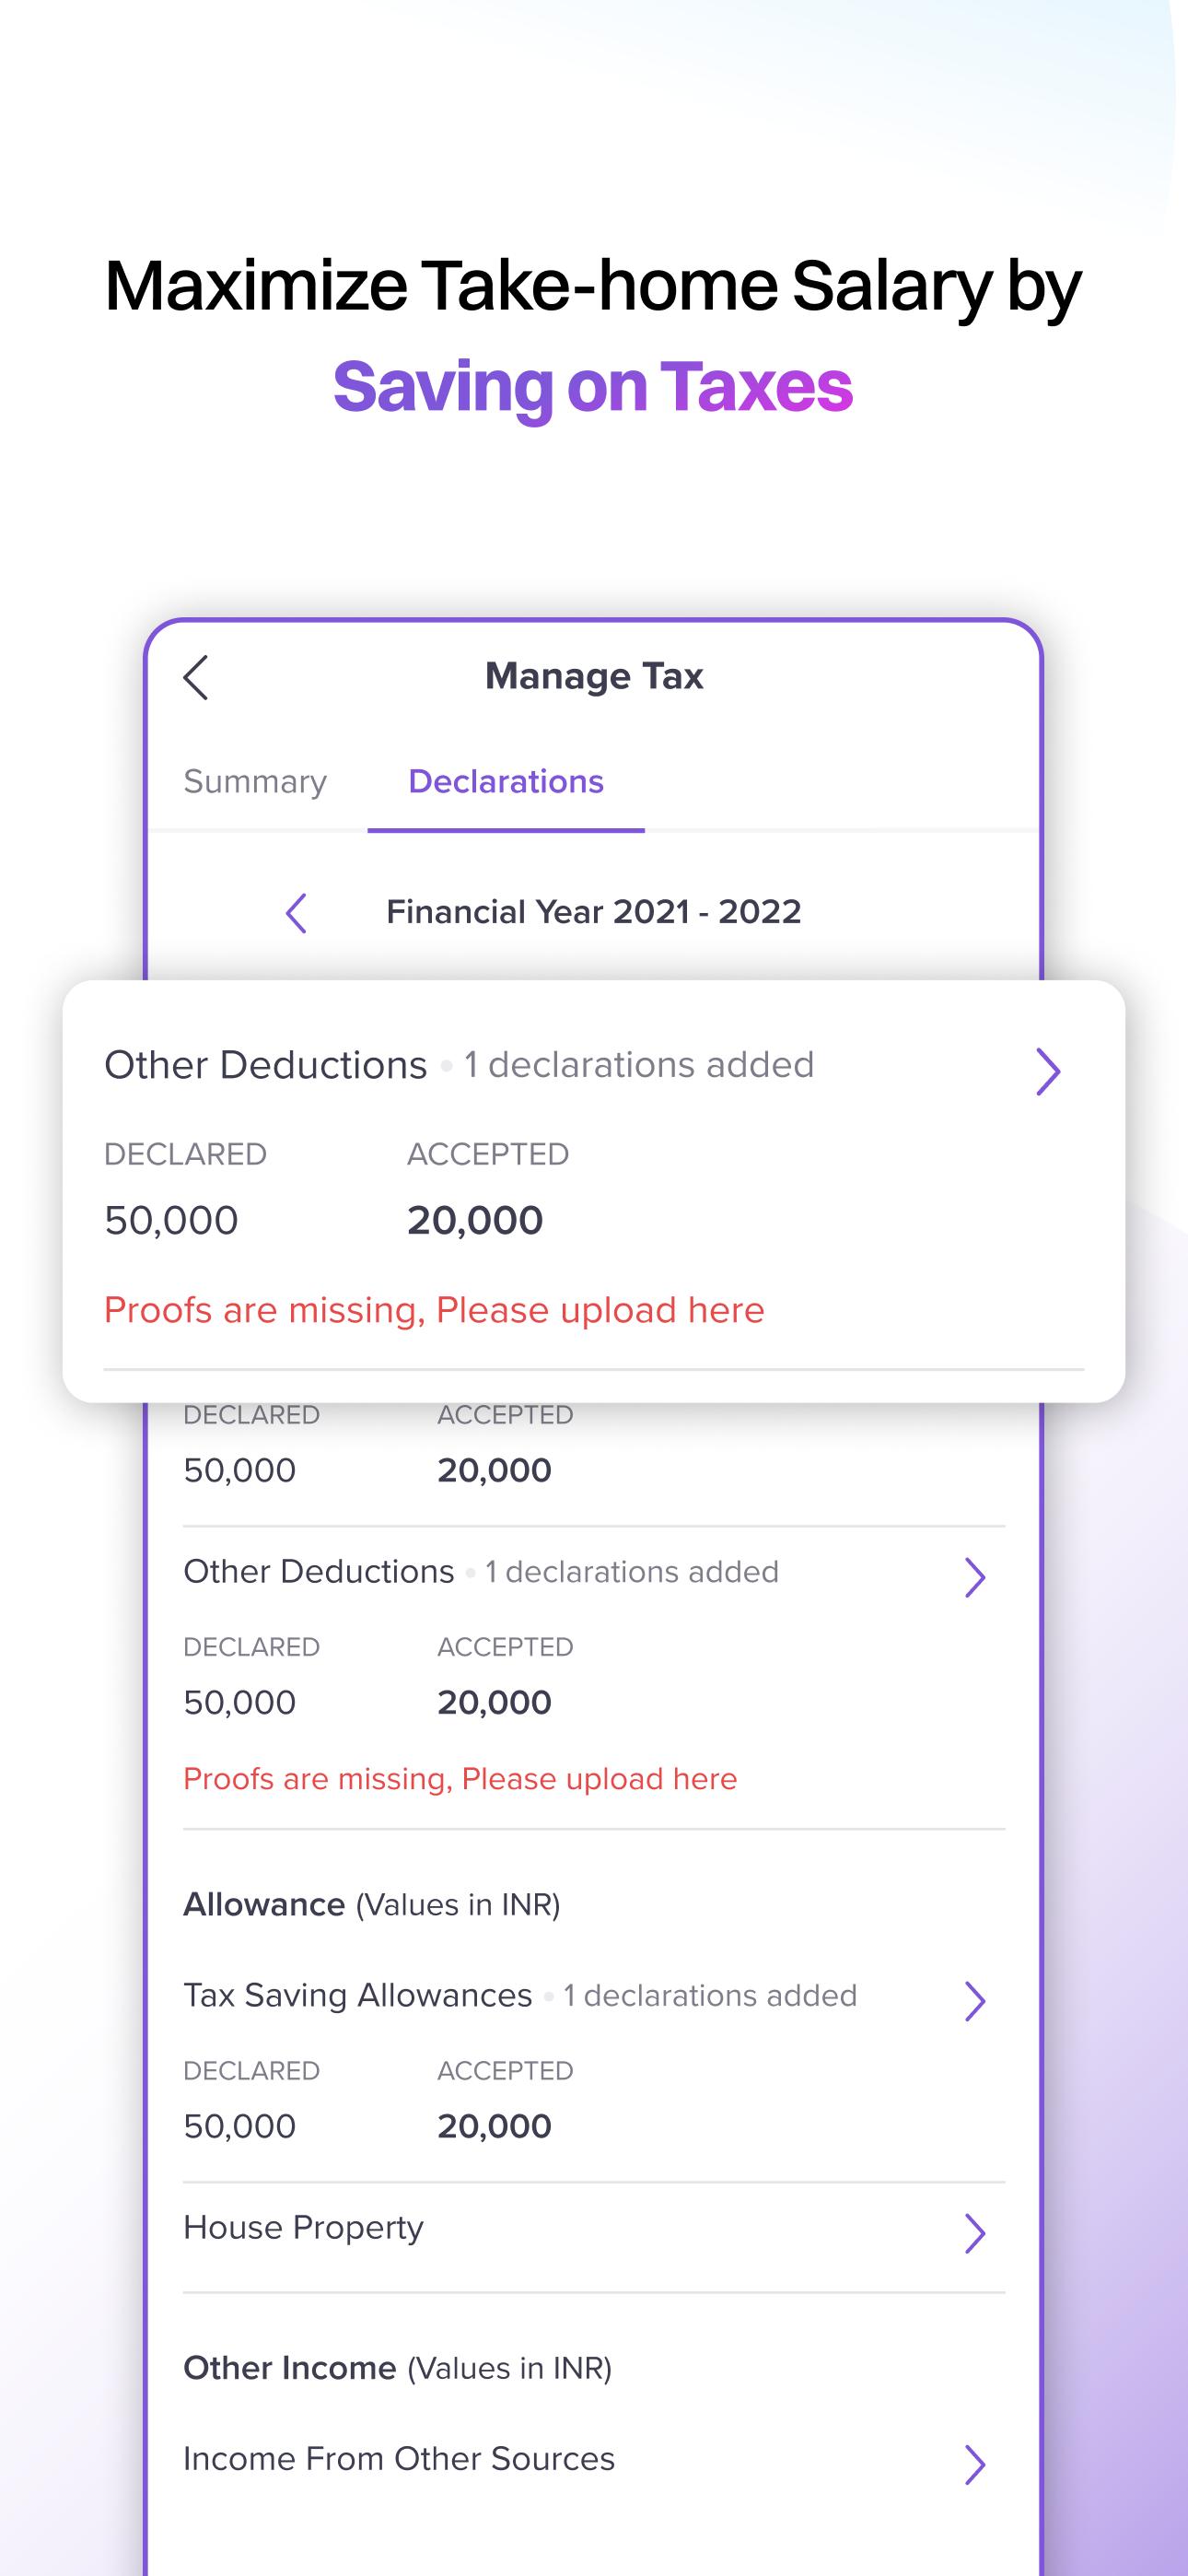
Task: Open House Property row label
Action: pyautogui.click(x=304, y=2229)
